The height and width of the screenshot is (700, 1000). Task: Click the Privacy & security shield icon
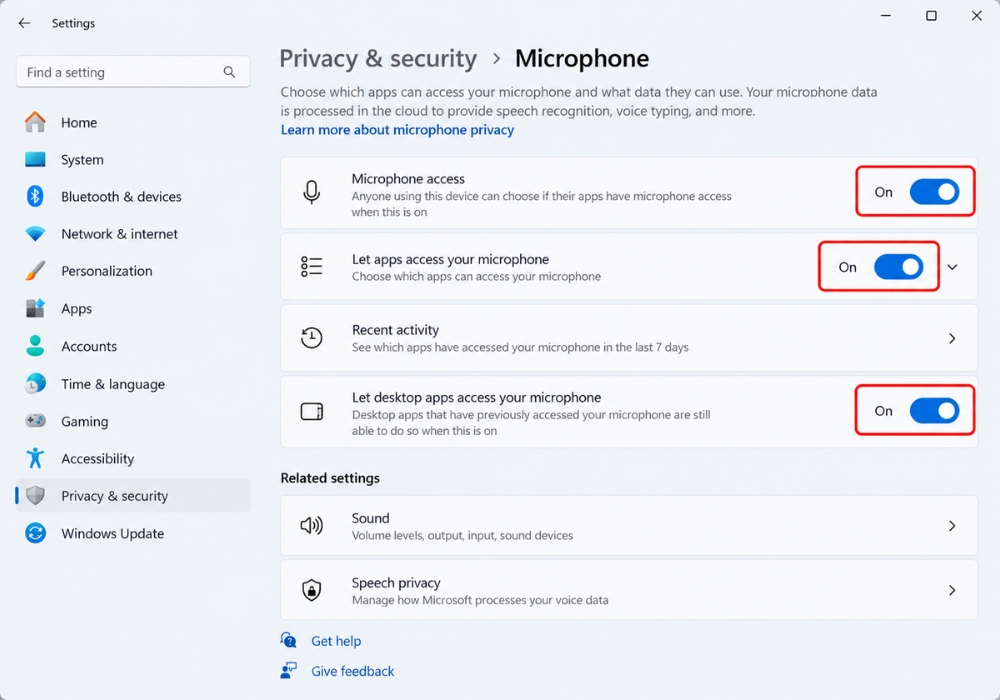(x=35, y=495)
